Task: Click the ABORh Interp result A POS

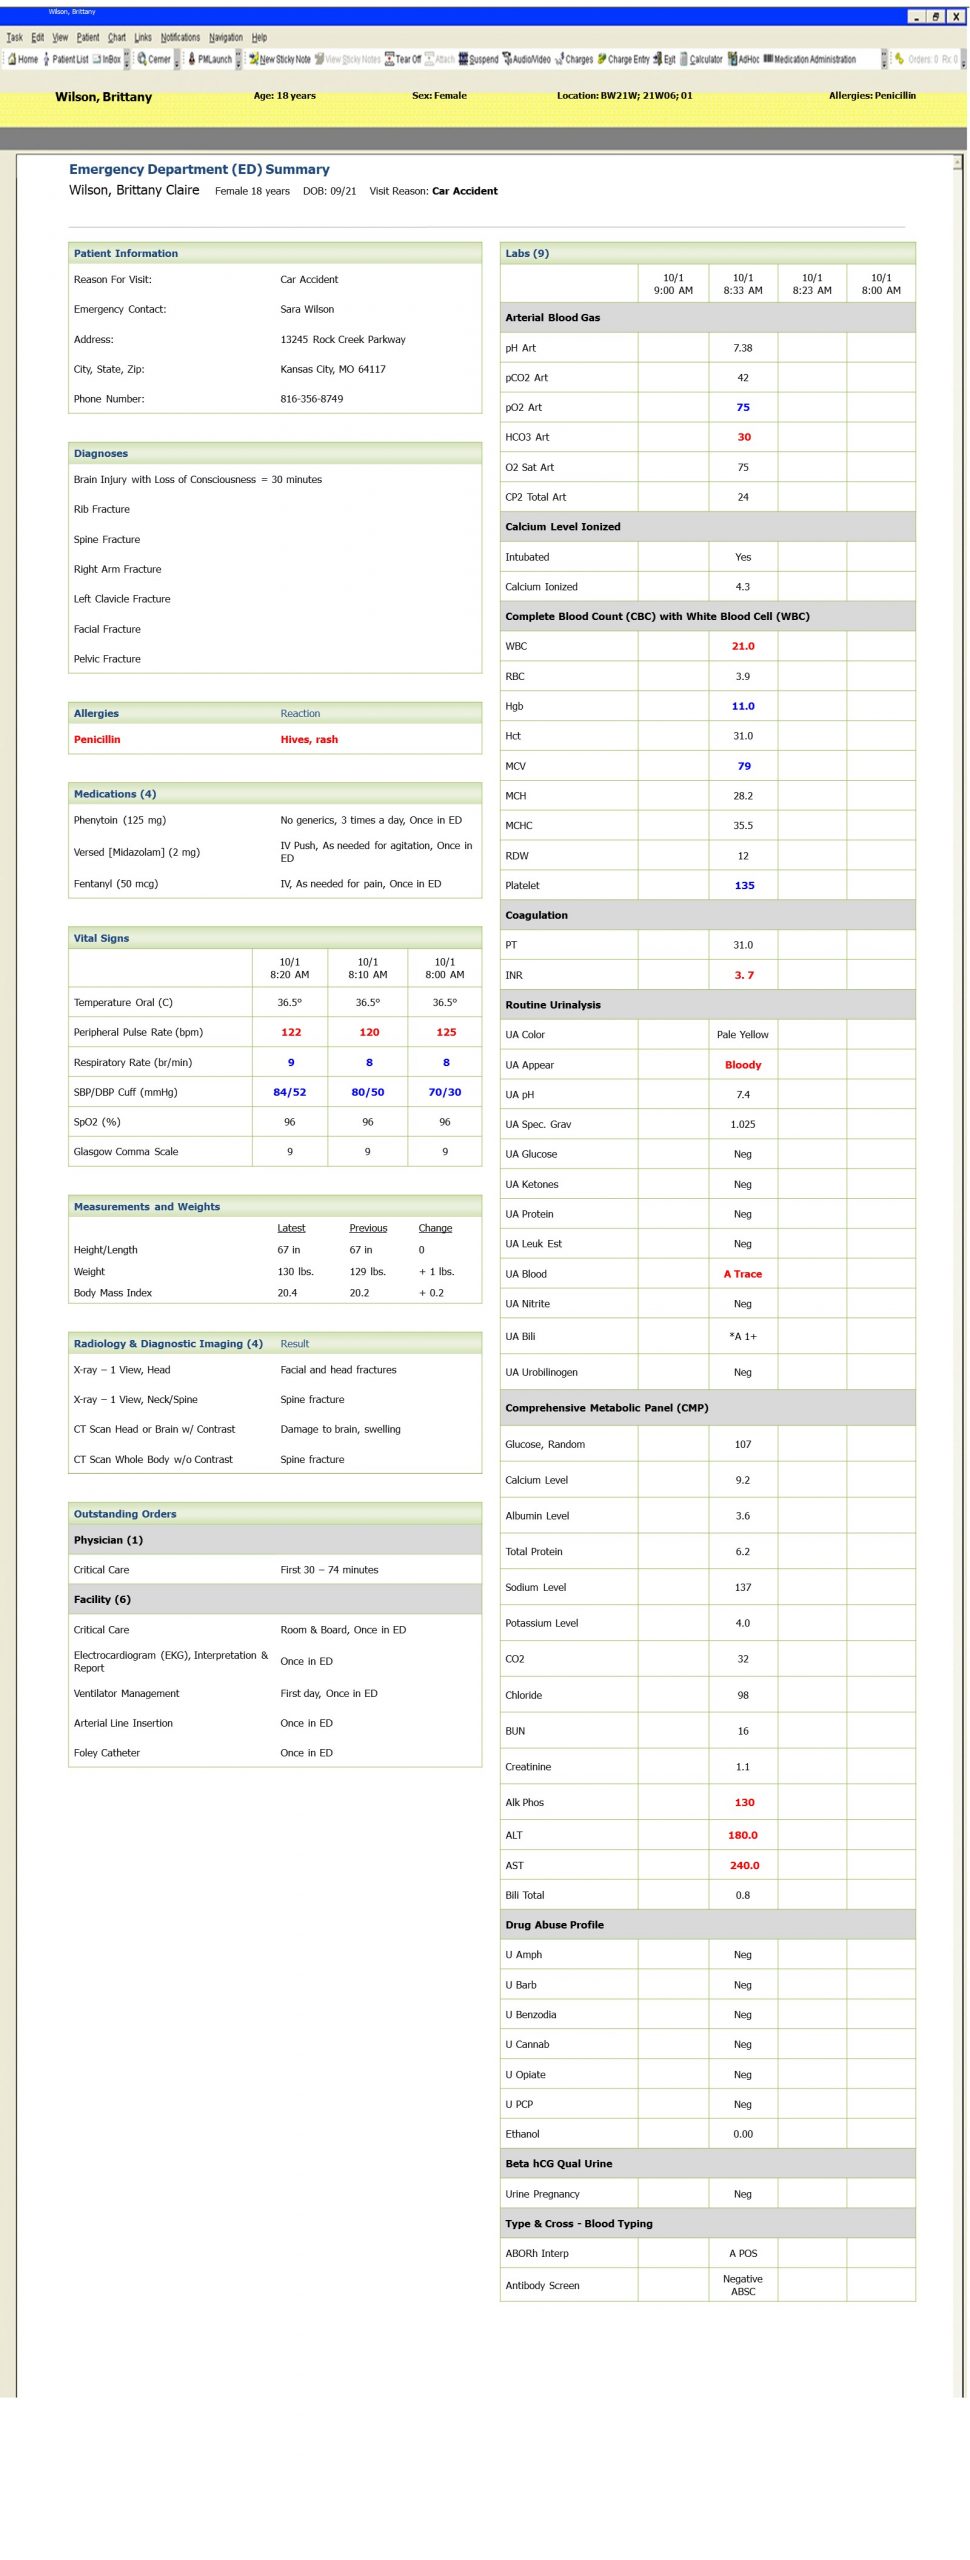Action: point(743,2253)
